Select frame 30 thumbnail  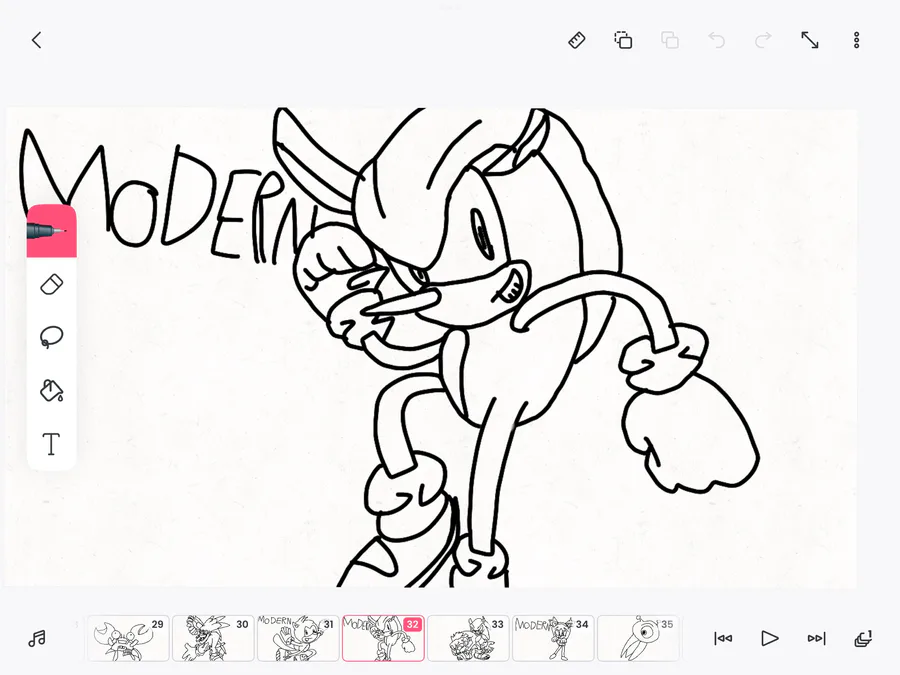(x=213, y=638)
